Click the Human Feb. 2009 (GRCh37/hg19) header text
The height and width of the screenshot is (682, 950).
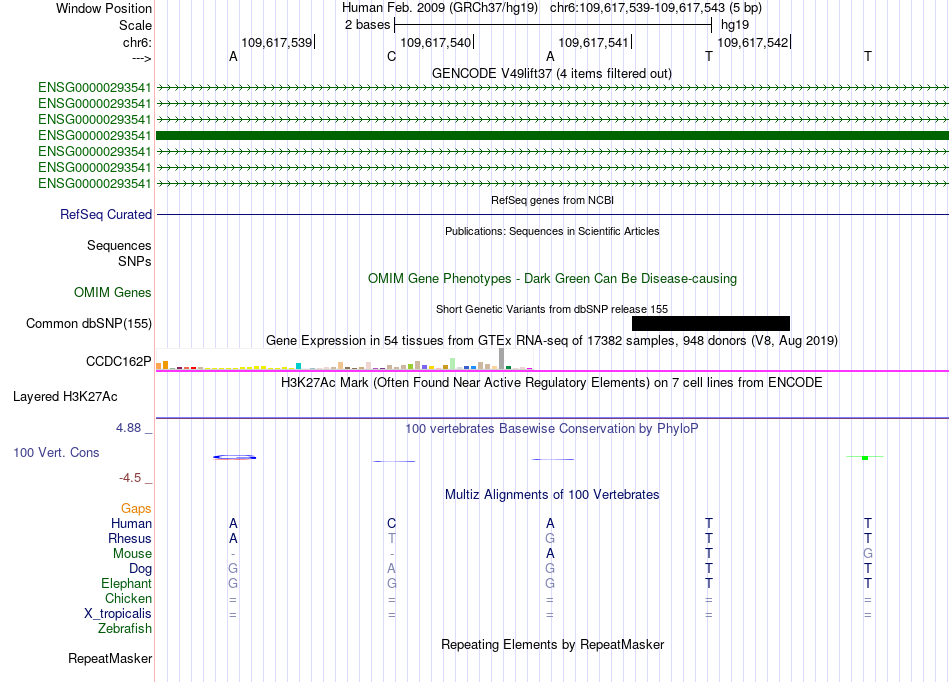point(440,8)
